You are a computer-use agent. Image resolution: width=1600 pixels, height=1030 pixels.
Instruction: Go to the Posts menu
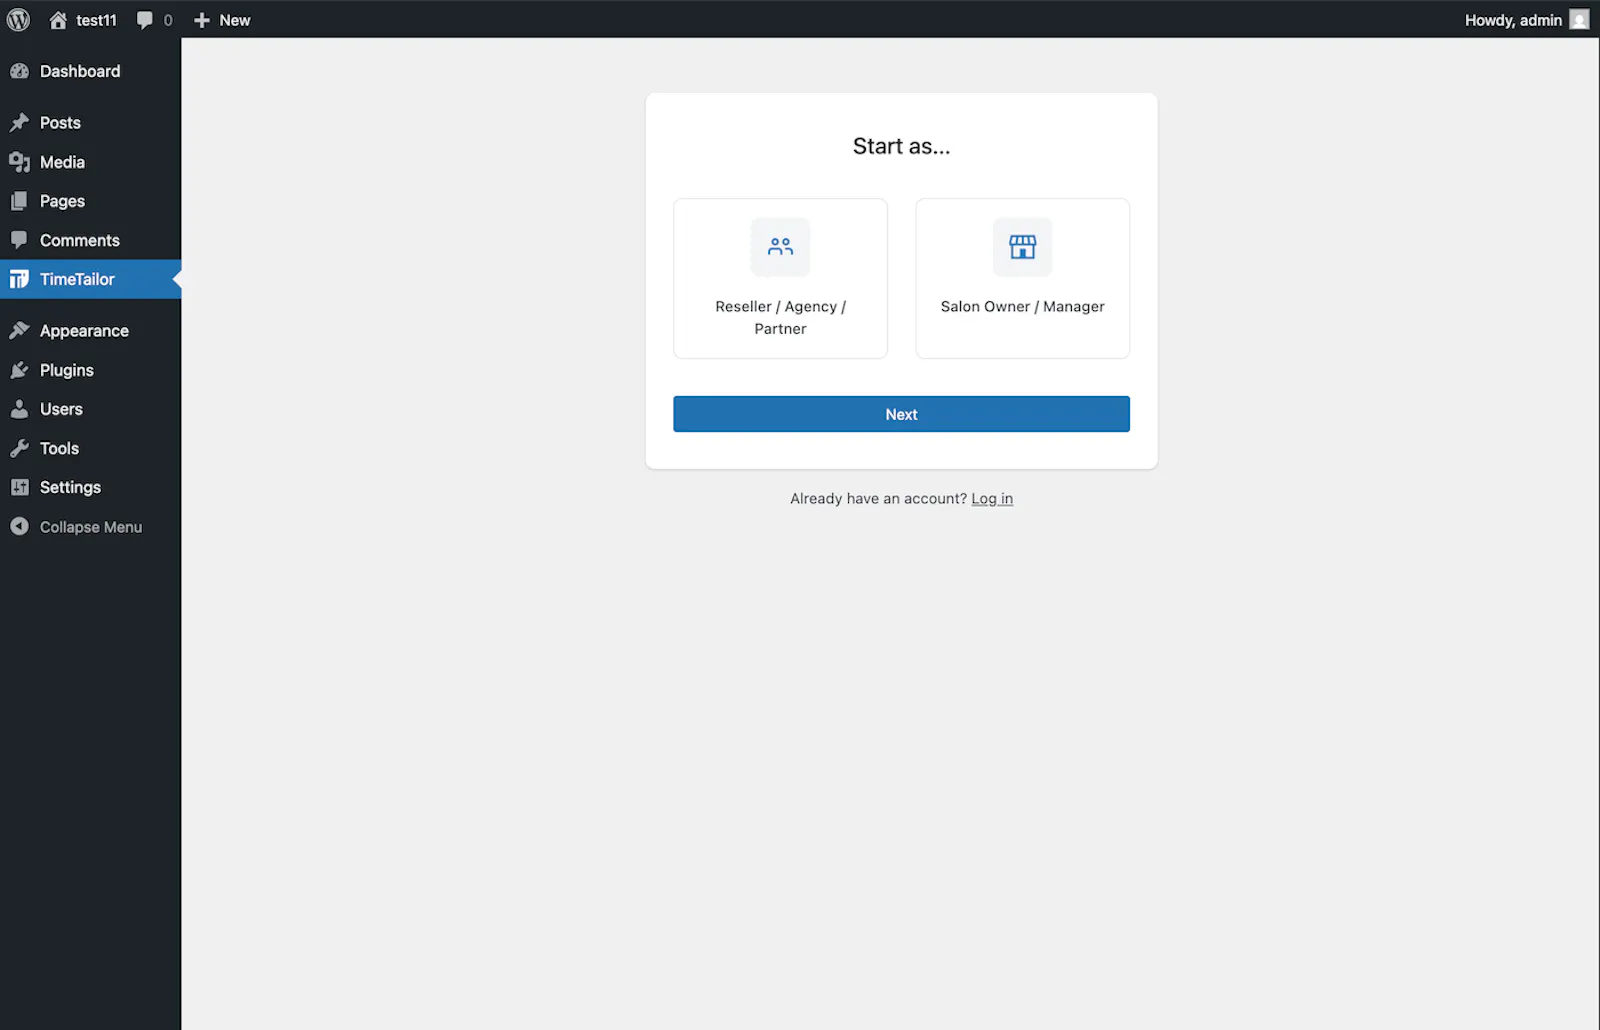[x=90, y=123]
